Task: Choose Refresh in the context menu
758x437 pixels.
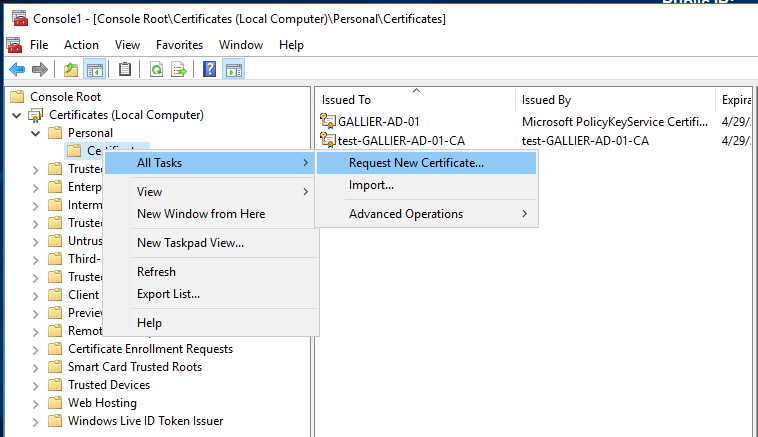Action: (x=211, y=272)
